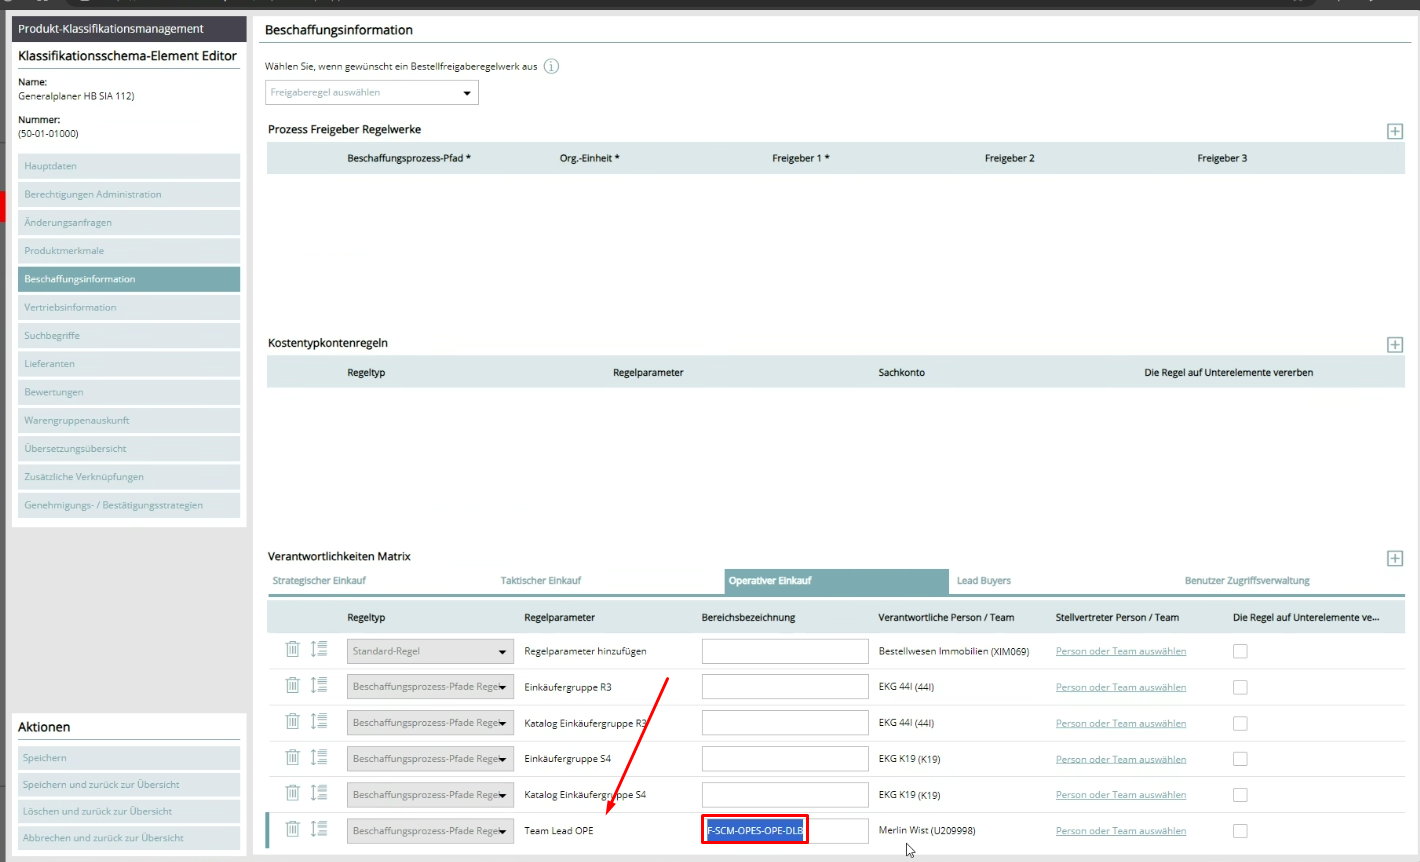Expand the Standard-Regel Regeltyp dropdown

[x=430, y=651]
